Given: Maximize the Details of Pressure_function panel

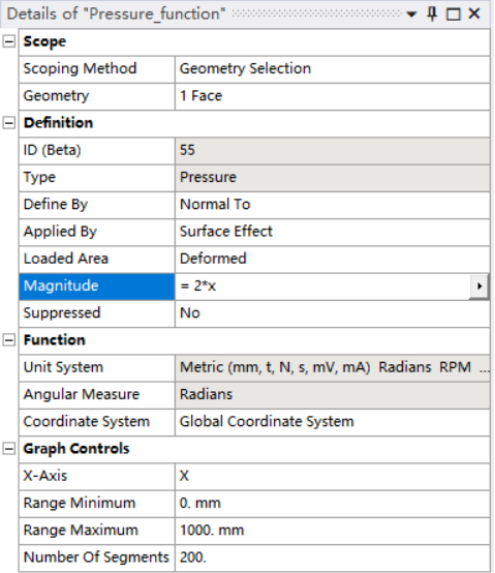Looking at the screenshot, I should pyautogui.click(x=453, y=14).
